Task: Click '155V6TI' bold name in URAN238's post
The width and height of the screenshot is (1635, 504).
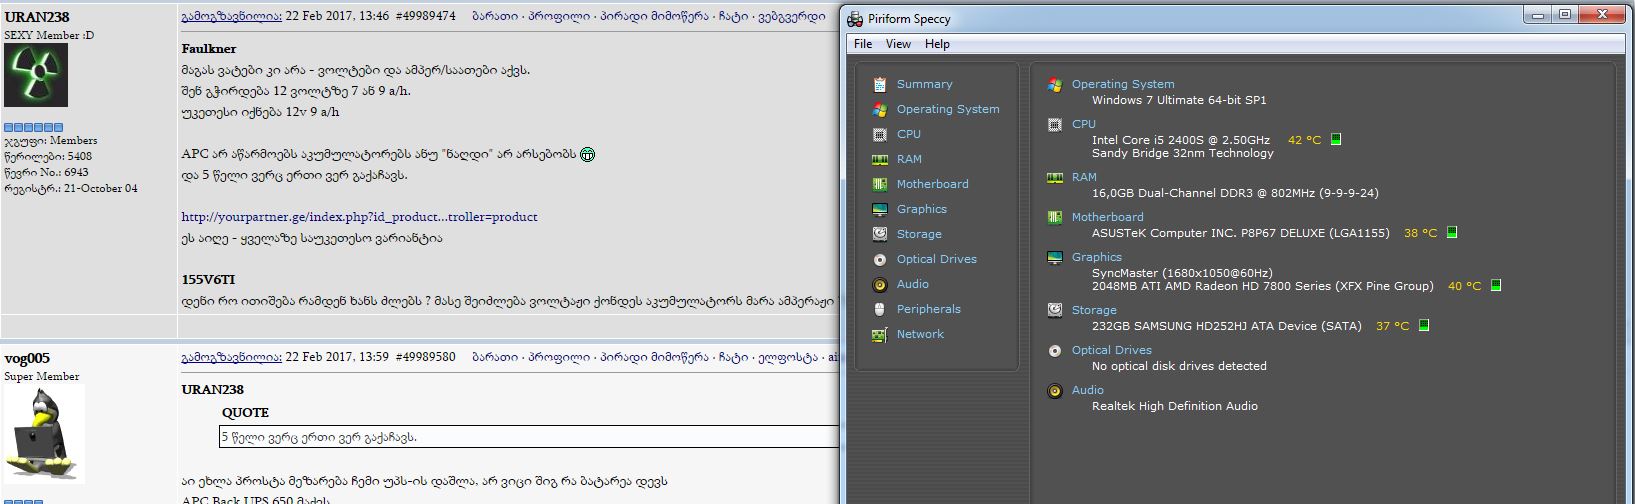Action: point(208,280)
